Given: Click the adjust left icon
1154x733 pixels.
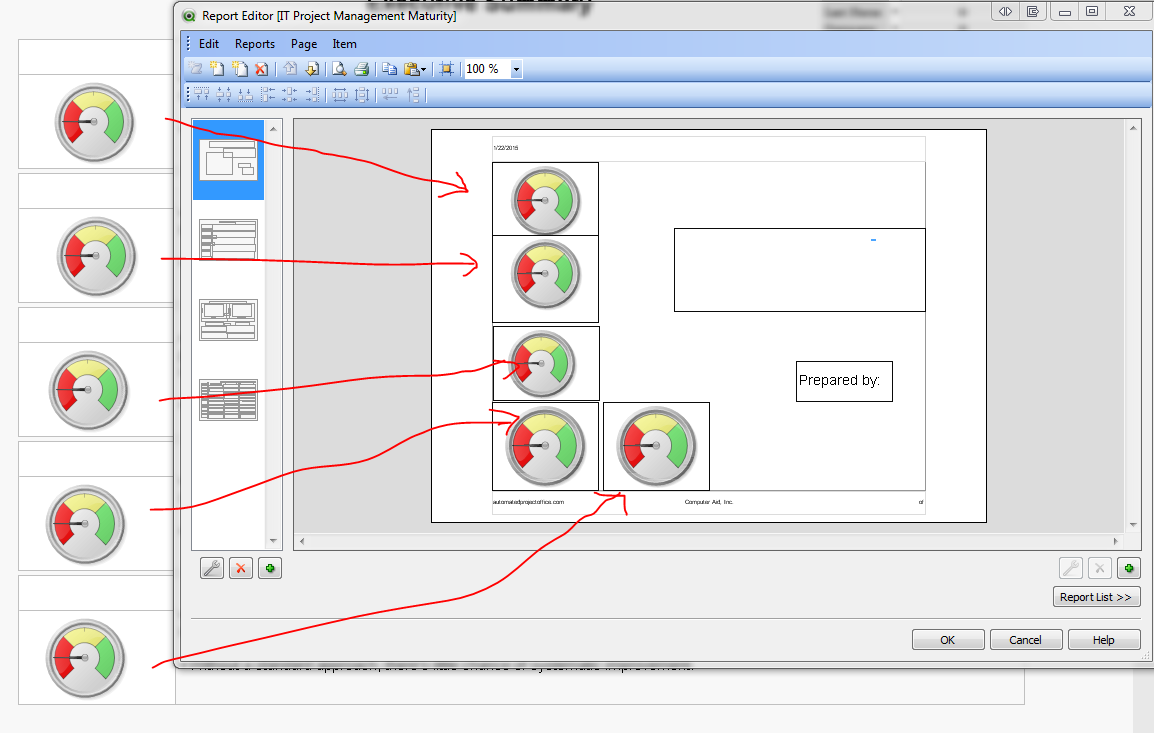Looking at the screenshot, I should [x=390, y=94].
